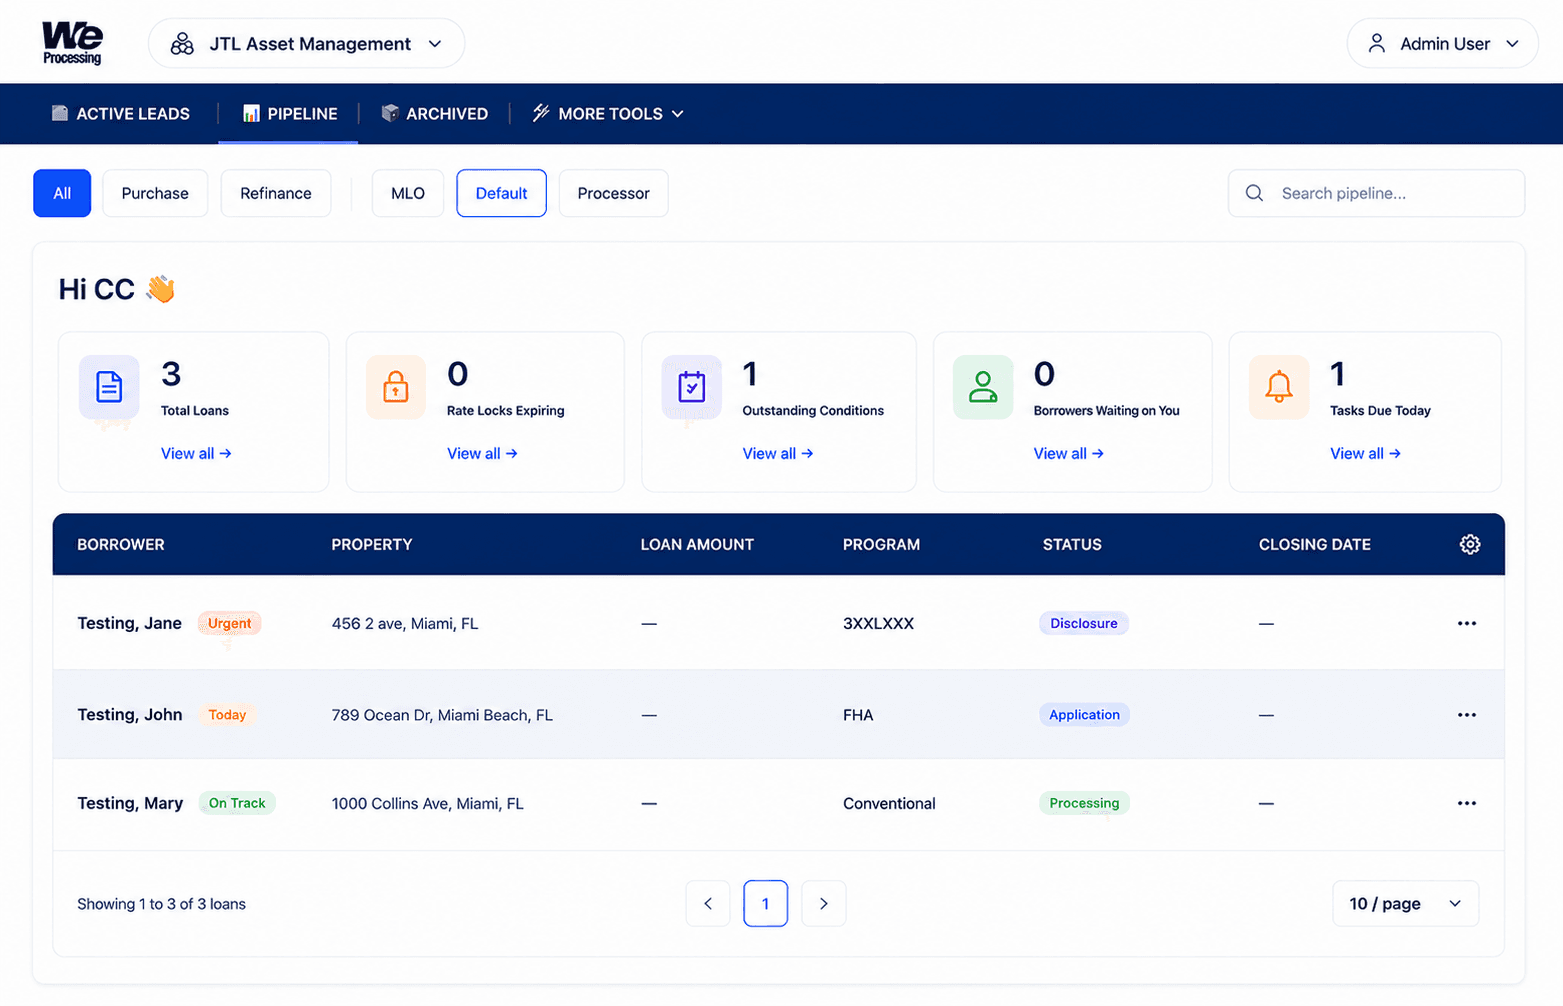This screenshot has width=1563, height=1006.
Task: Go to next page arrow
Action: pyautogui.click(x=824, y=904)
